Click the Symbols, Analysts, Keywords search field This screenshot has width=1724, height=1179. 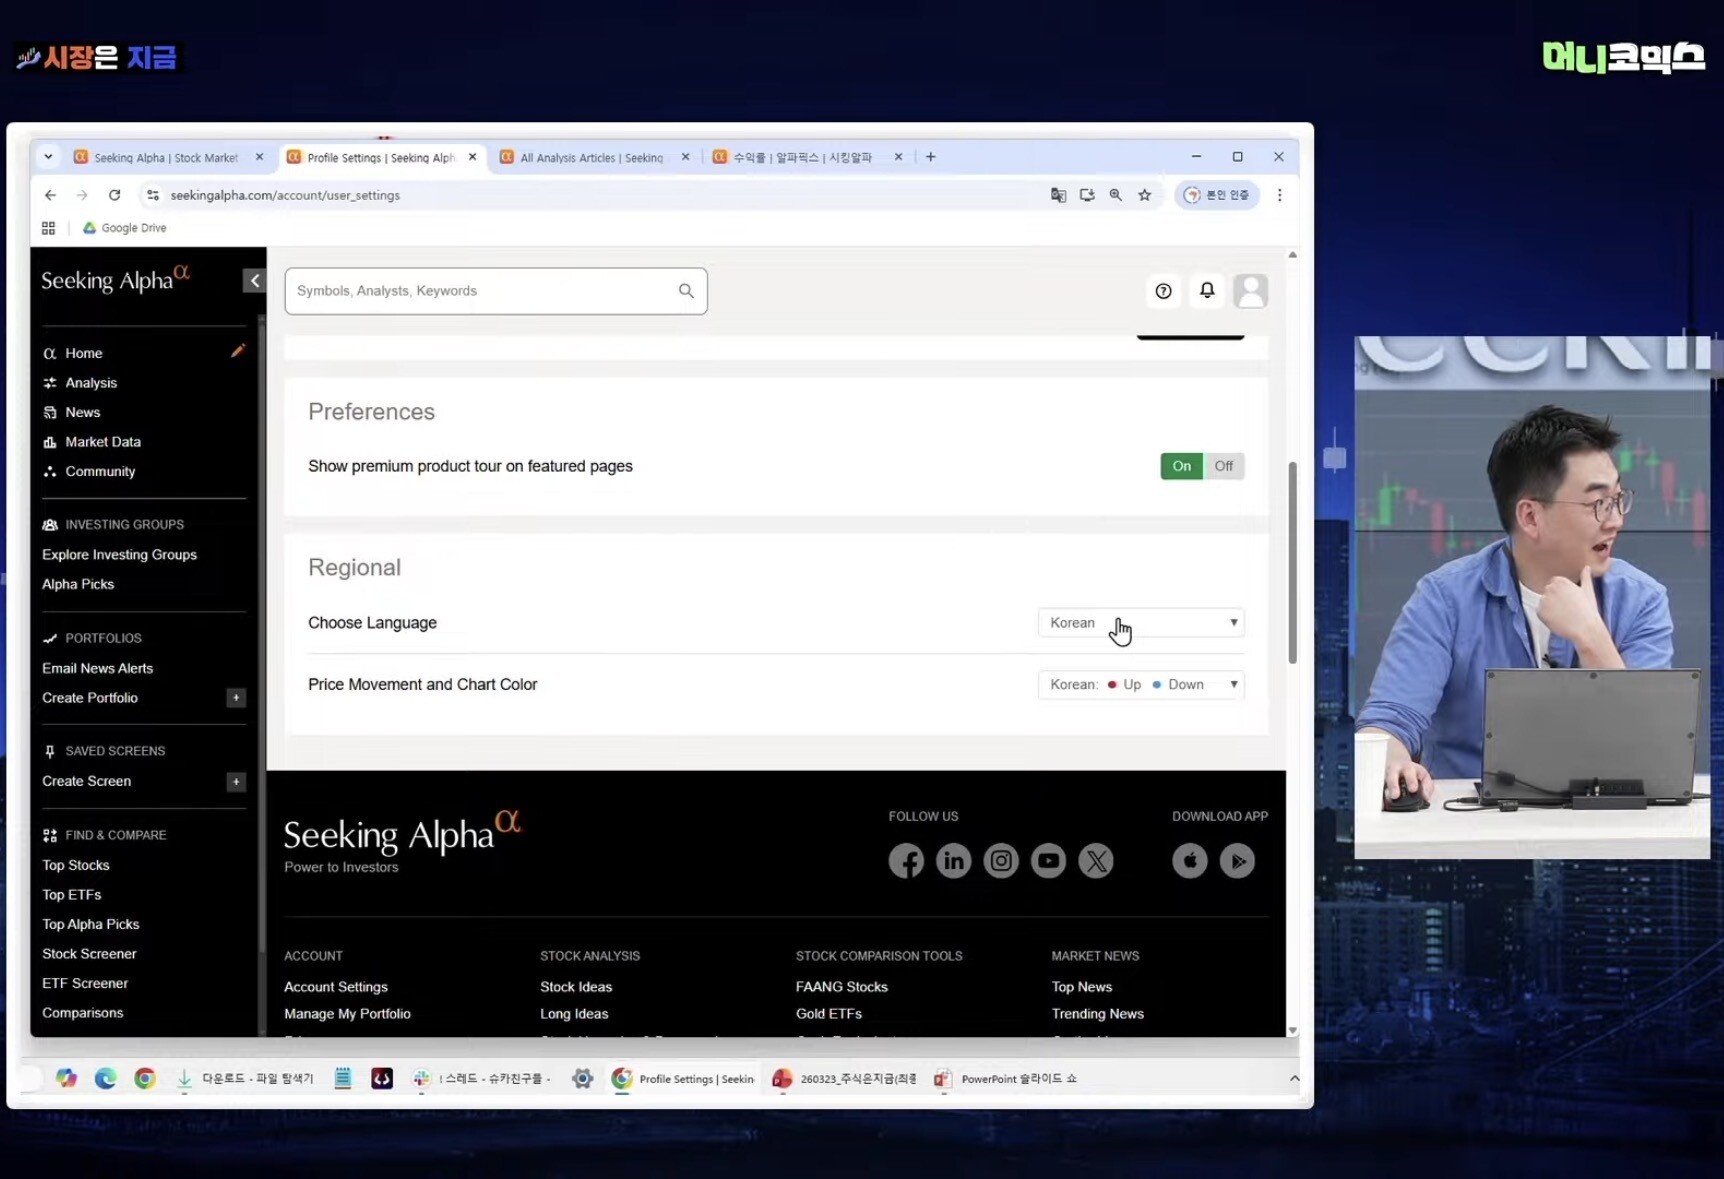click(480, 291)
